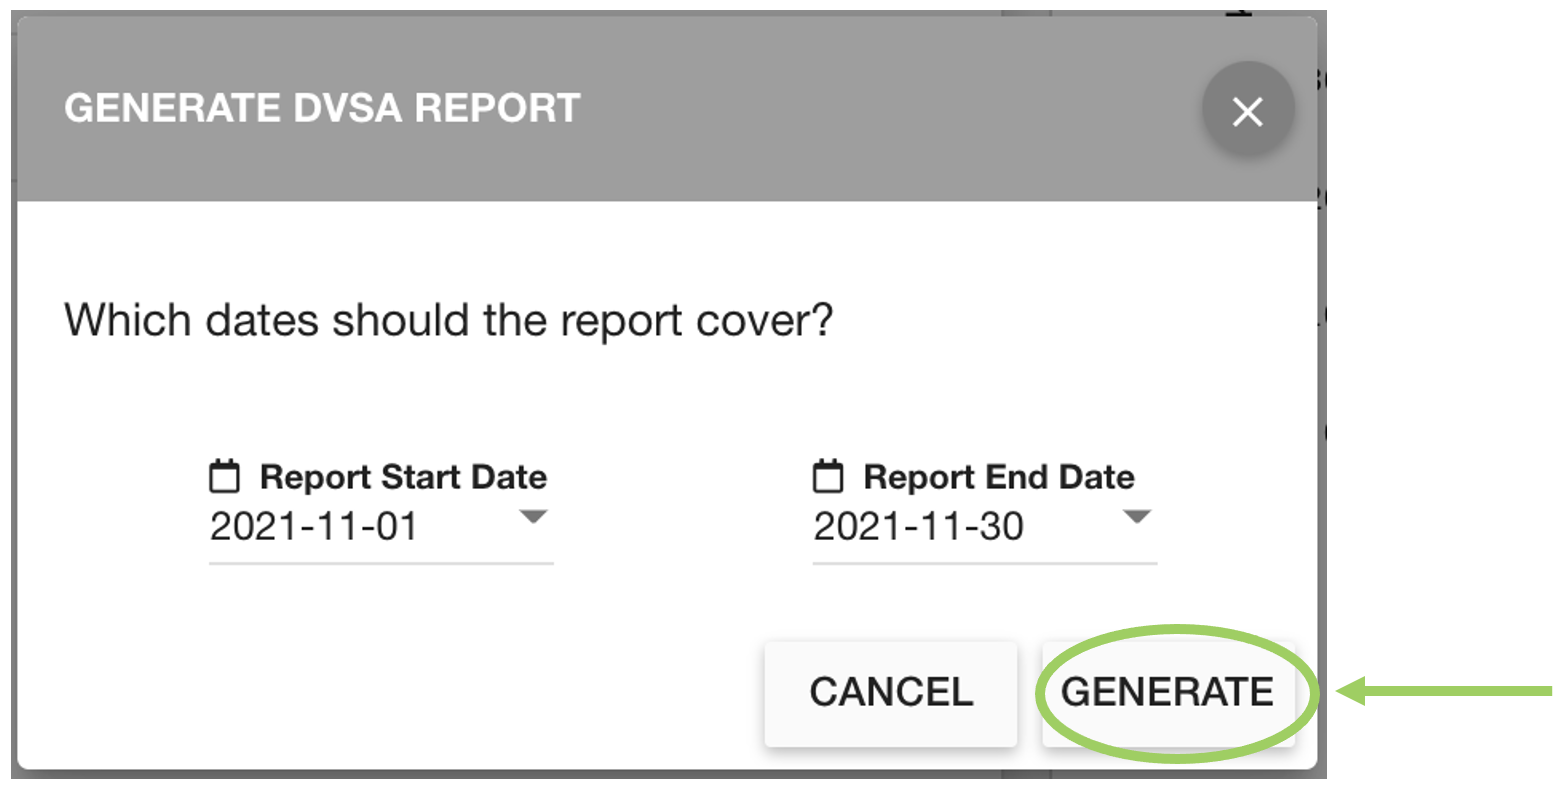Click the underline beneath the start date field

pyautogui.click(x=381, y=563)
